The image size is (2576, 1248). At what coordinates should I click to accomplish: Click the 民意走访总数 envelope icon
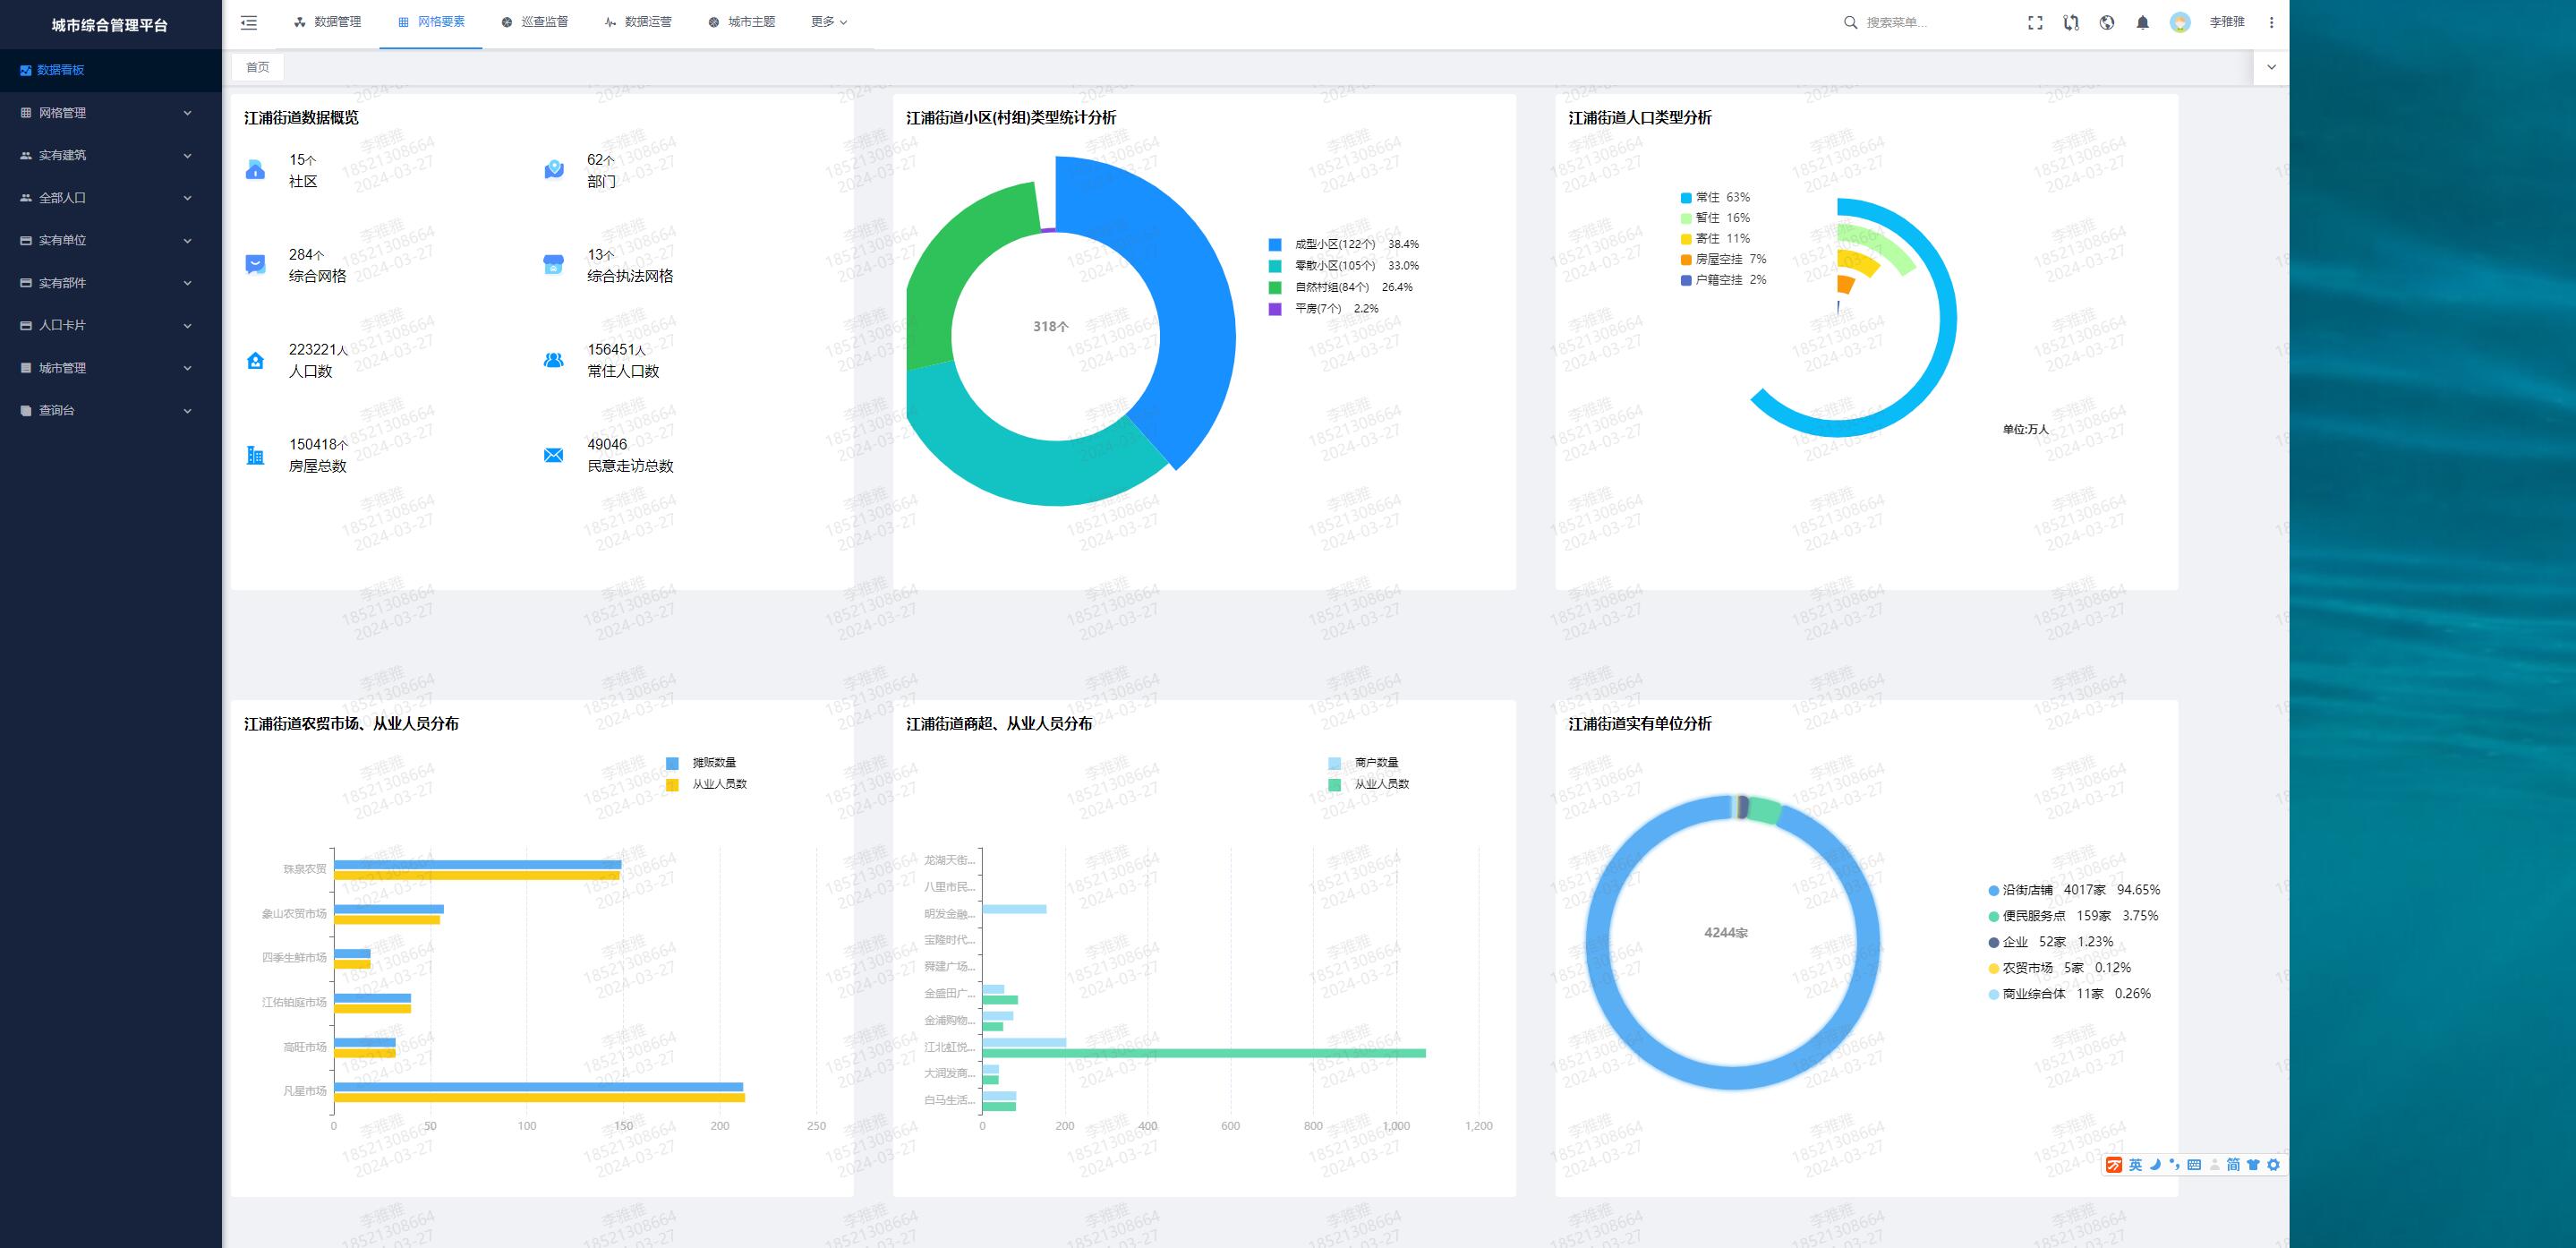pos(553,455)
